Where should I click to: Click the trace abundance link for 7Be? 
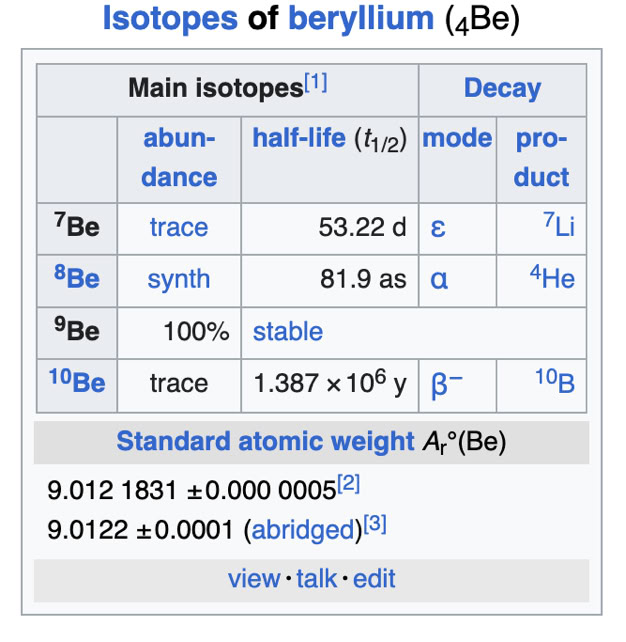tap(178, 228)
